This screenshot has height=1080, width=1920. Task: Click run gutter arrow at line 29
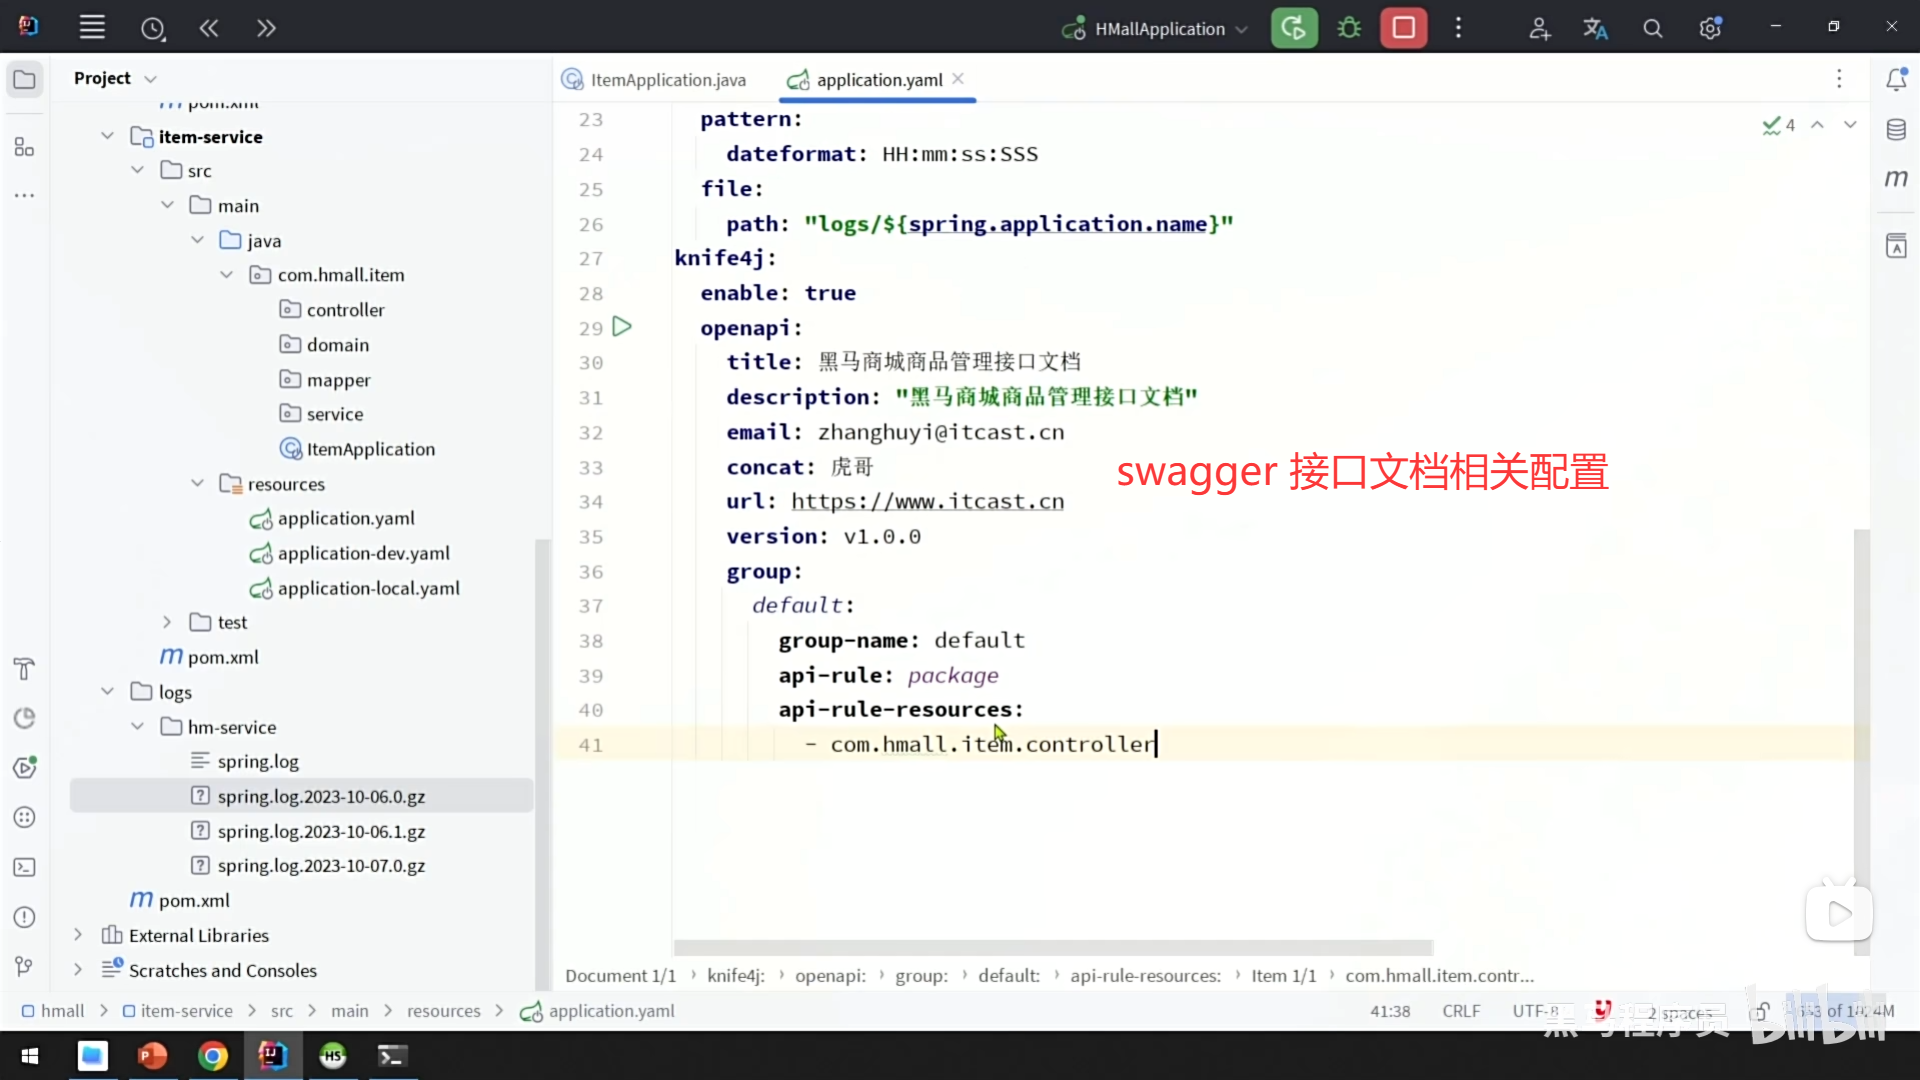click(x=622, y=327)
